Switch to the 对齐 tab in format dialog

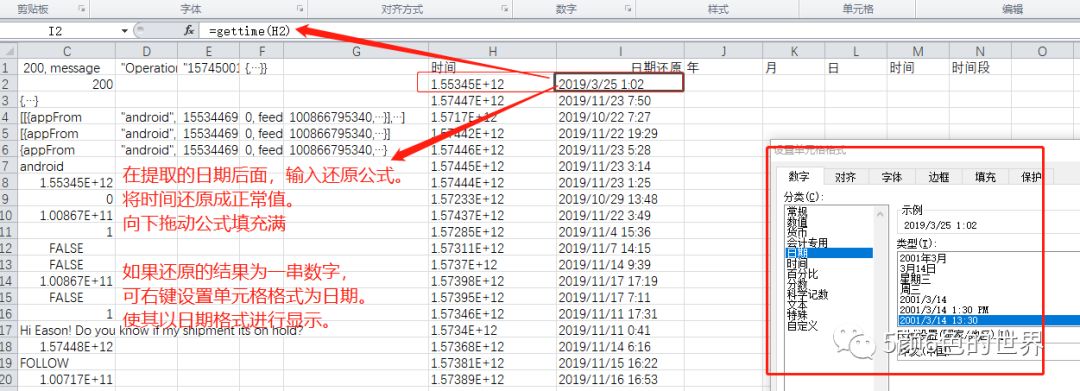845,177
